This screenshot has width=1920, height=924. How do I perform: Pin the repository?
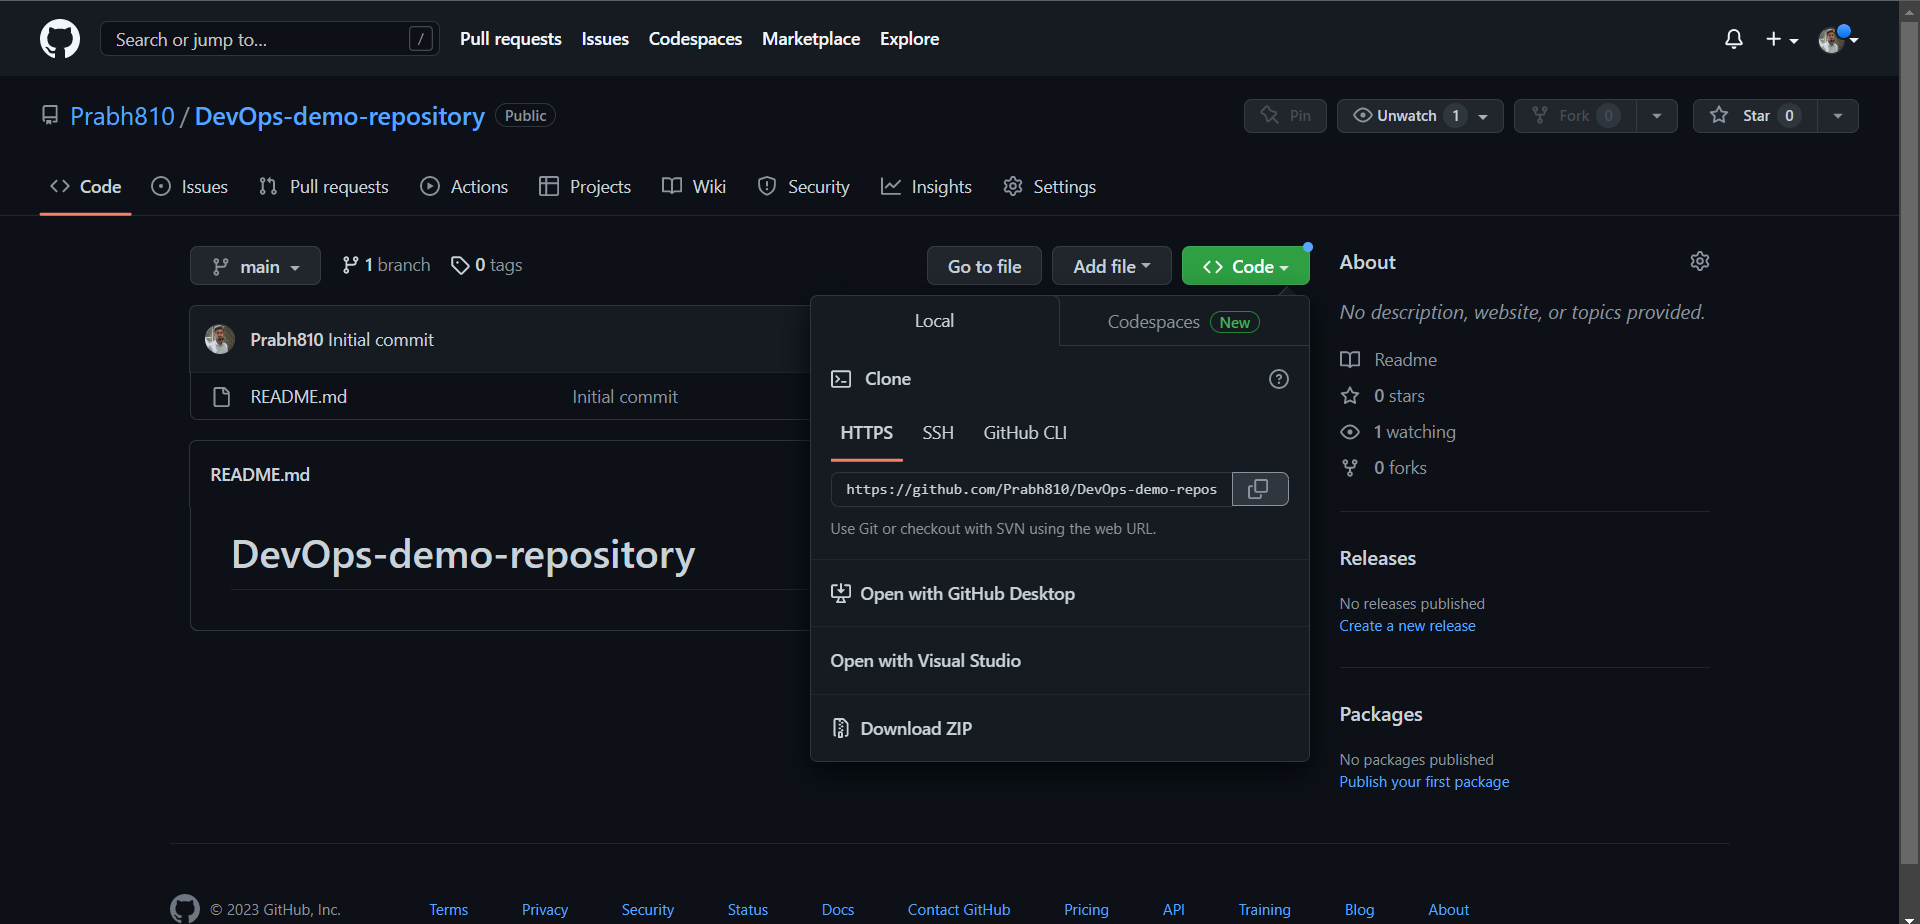[1285, 116]
